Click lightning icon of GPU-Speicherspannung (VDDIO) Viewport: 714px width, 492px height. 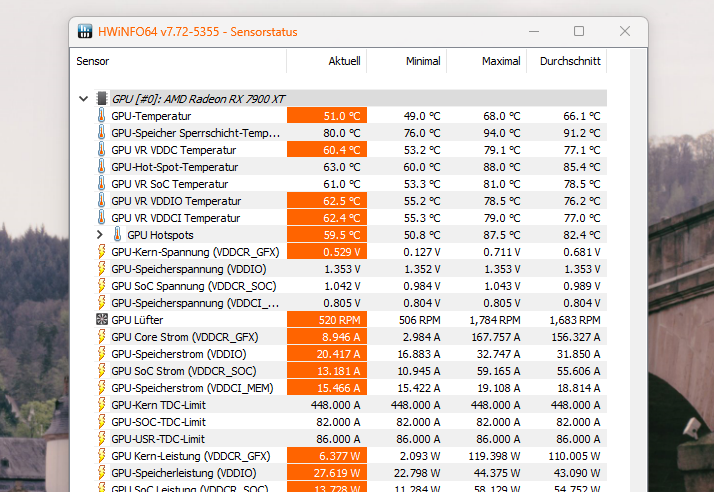[102, 269]
